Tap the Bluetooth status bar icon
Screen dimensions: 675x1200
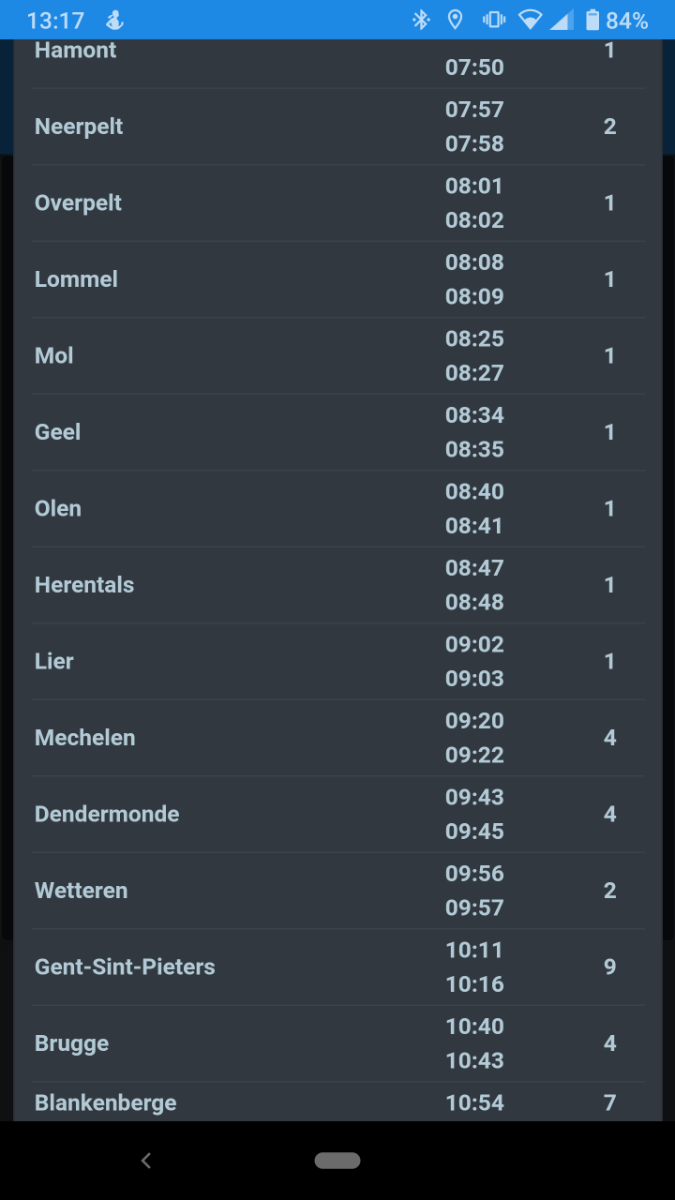point(421,20)
